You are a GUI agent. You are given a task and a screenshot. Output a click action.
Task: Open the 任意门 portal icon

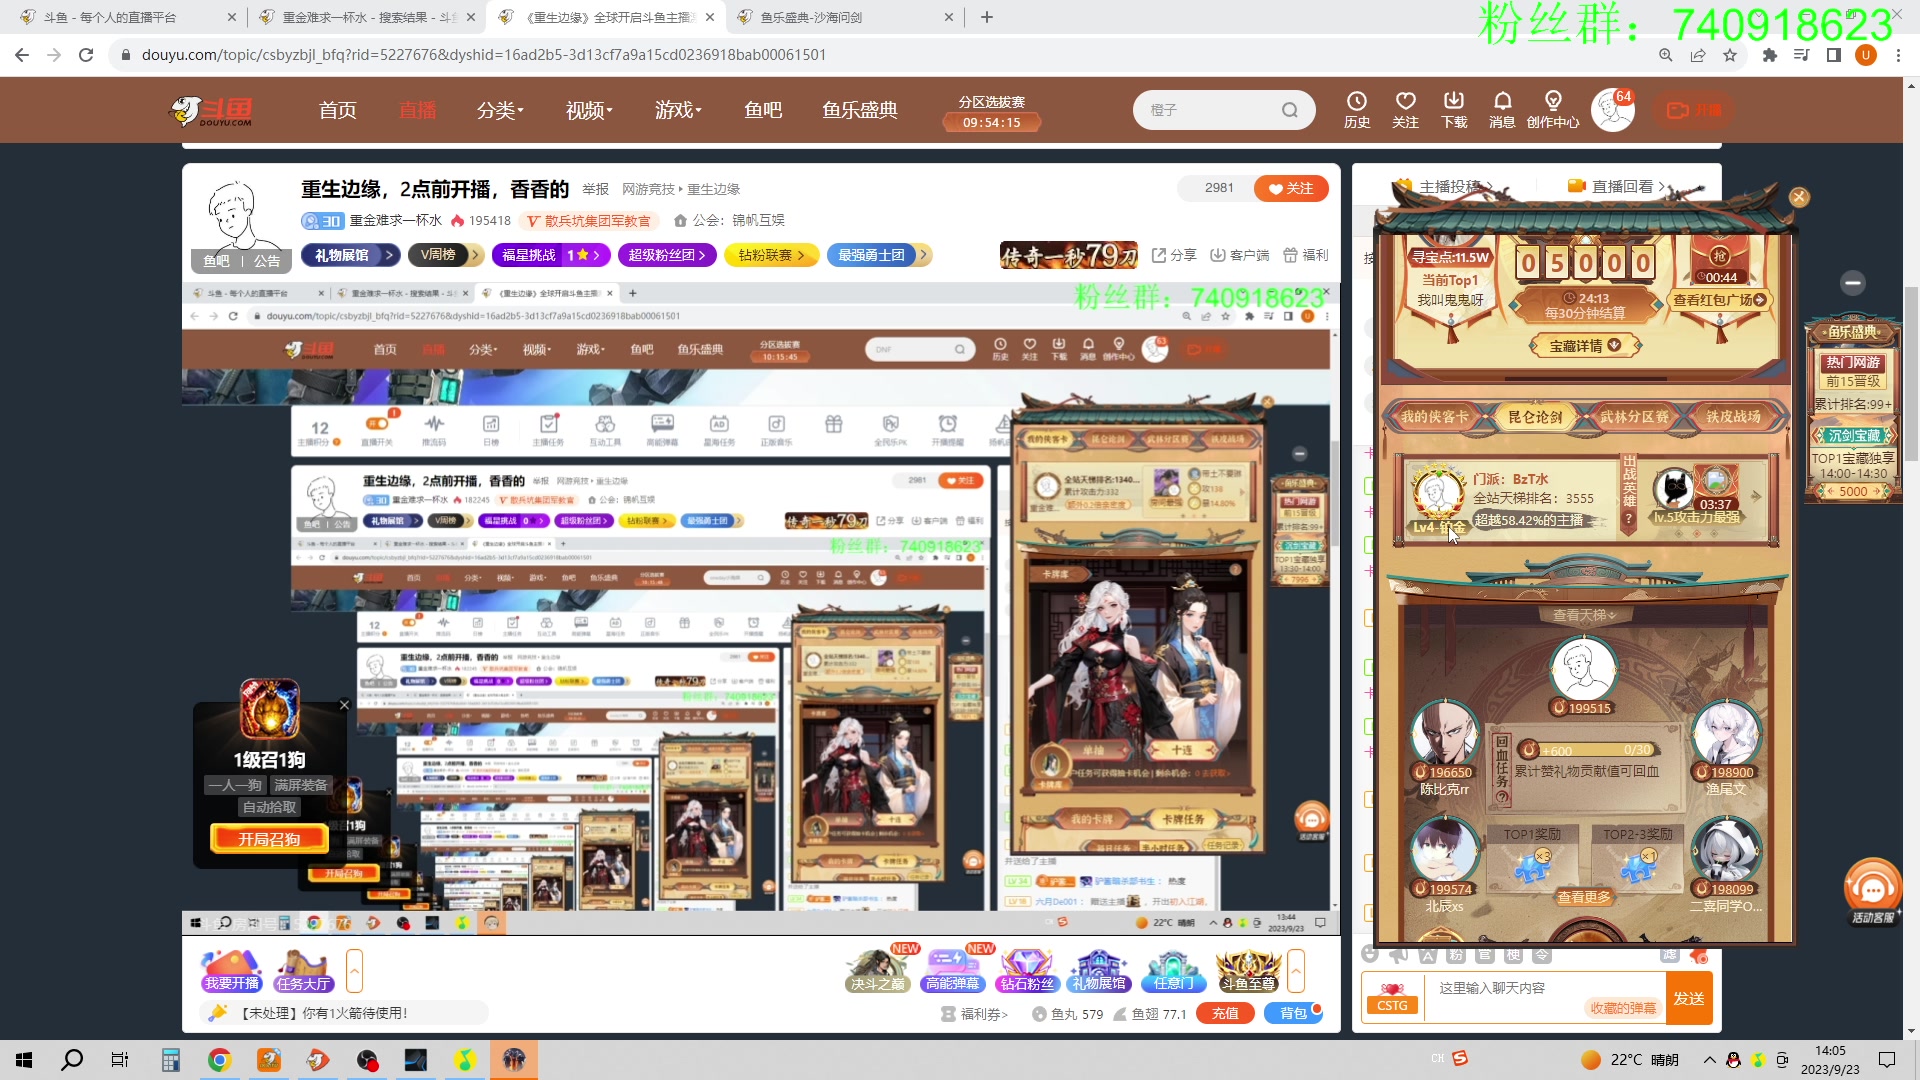[x=1173, y=971]
